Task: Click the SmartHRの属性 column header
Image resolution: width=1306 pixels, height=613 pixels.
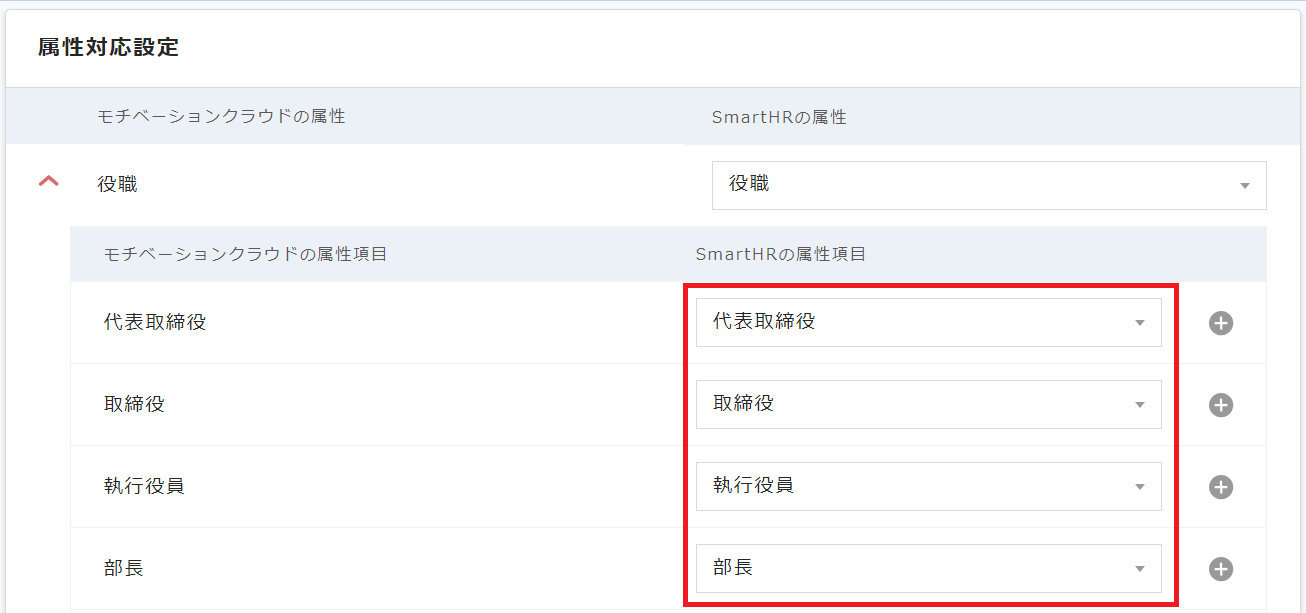Action: [779, 117]
